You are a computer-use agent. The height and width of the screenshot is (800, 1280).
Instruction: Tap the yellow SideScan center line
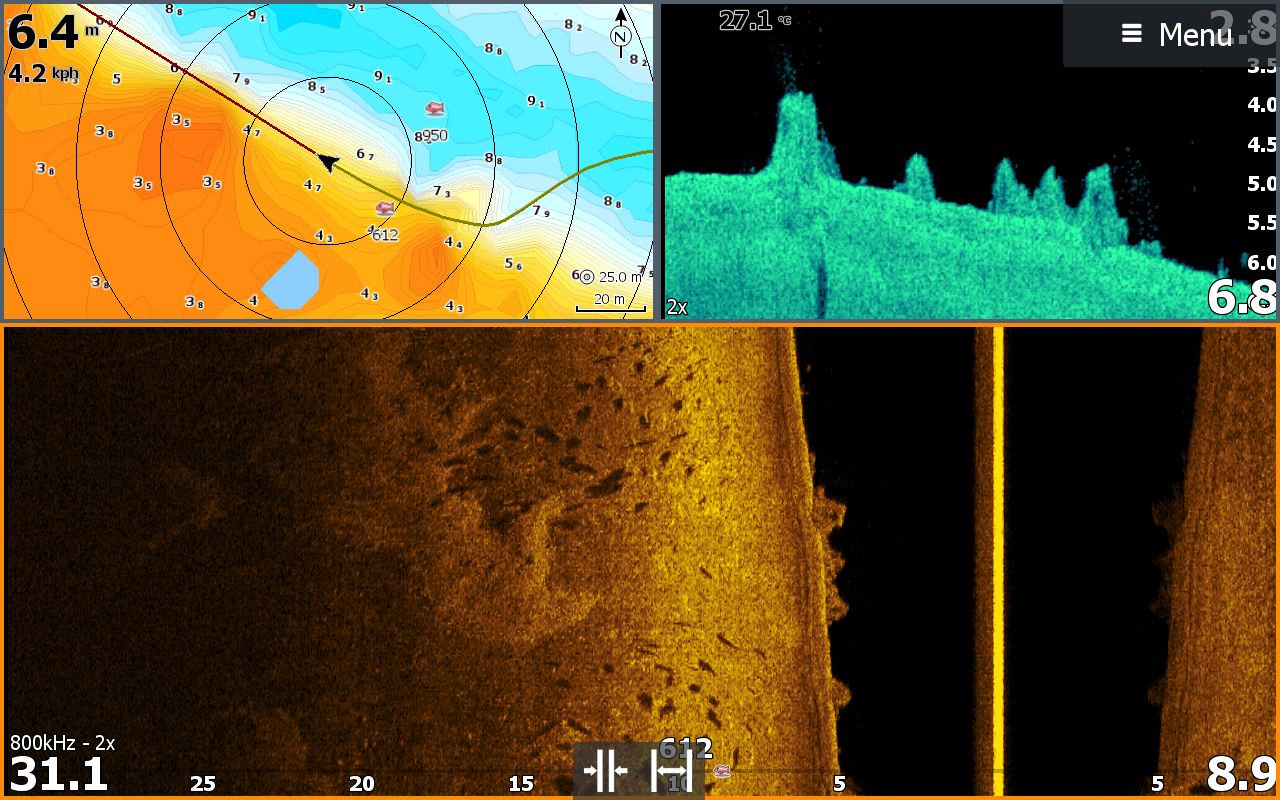997,560
